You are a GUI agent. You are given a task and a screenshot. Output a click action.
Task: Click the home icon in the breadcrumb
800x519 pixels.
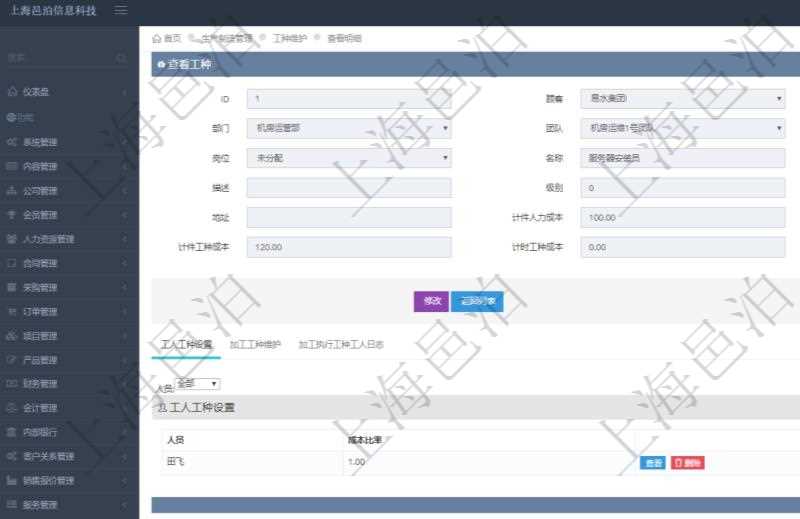pyautogui.click(x=157, y=38)
